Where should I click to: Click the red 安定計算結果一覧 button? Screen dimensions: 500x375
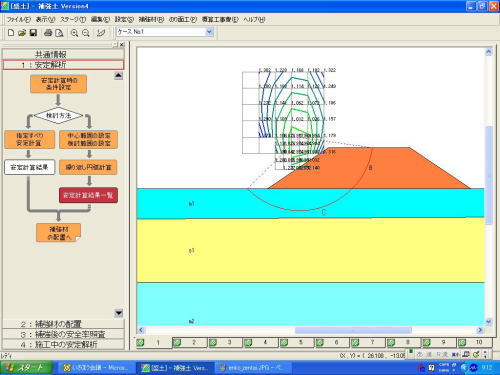tap(88, 195)
